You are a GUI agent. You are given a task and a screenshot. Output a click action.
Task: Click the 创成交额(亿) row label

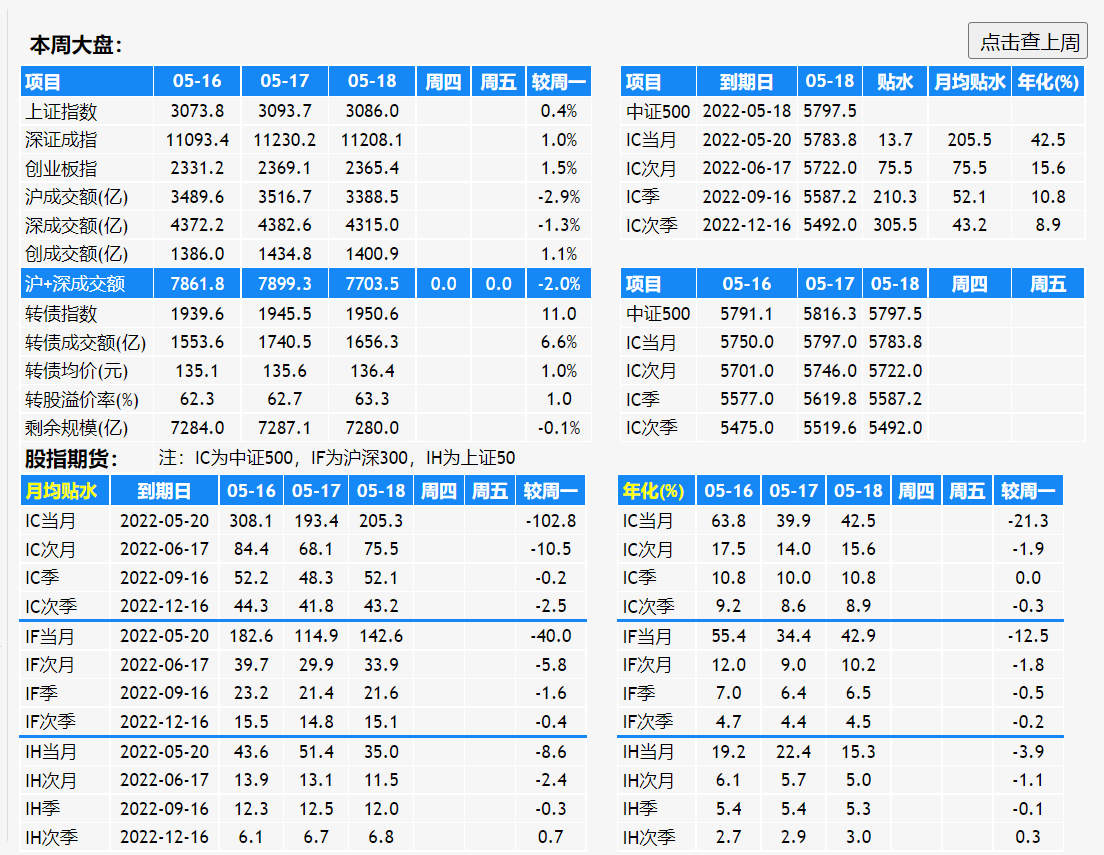coord(77,254)
